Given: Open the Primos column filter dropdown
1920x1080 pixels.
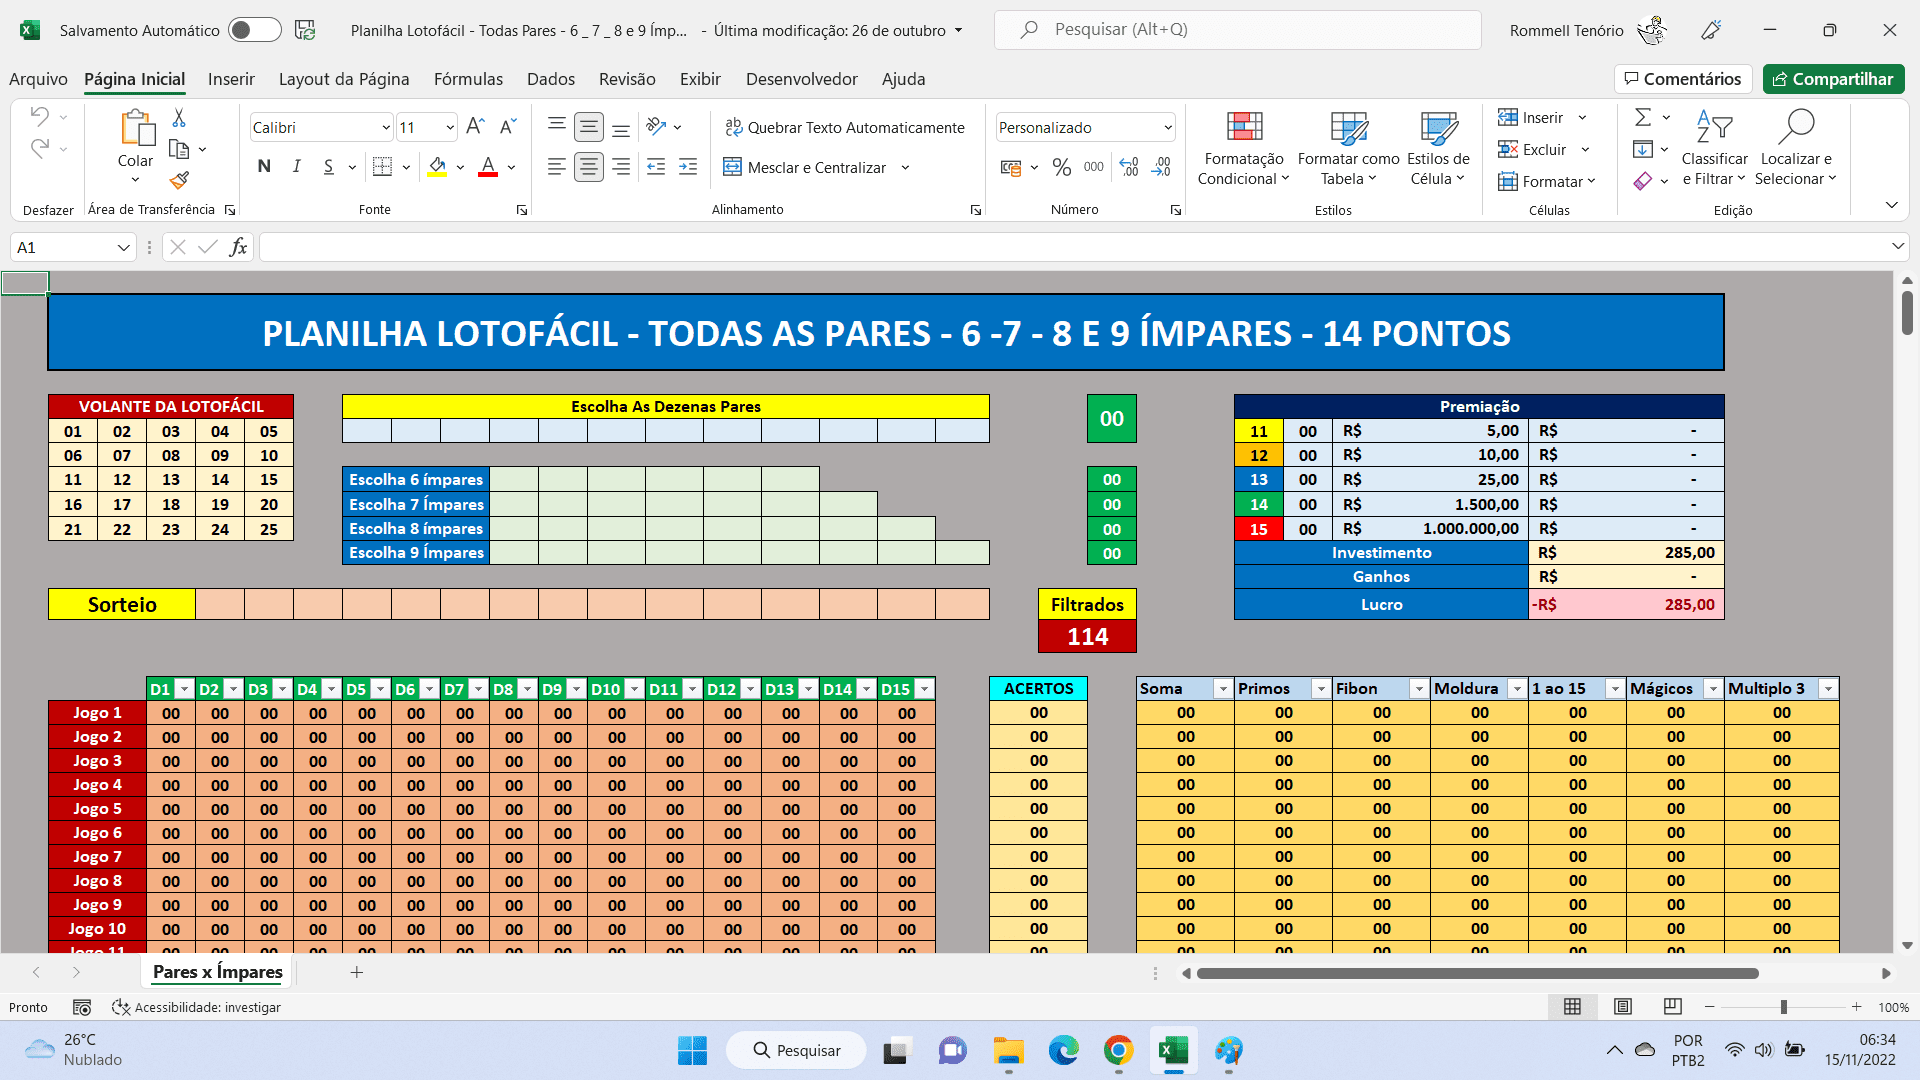Looking at the screenshot, I should point(1321,689).
